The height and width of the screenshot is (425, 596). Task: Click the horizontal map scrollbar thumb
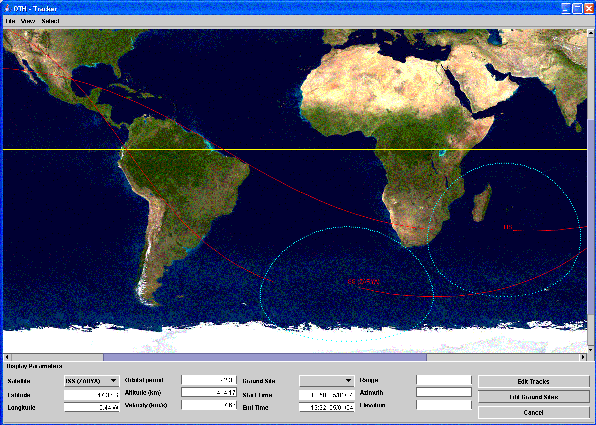(x=265, y=357)
